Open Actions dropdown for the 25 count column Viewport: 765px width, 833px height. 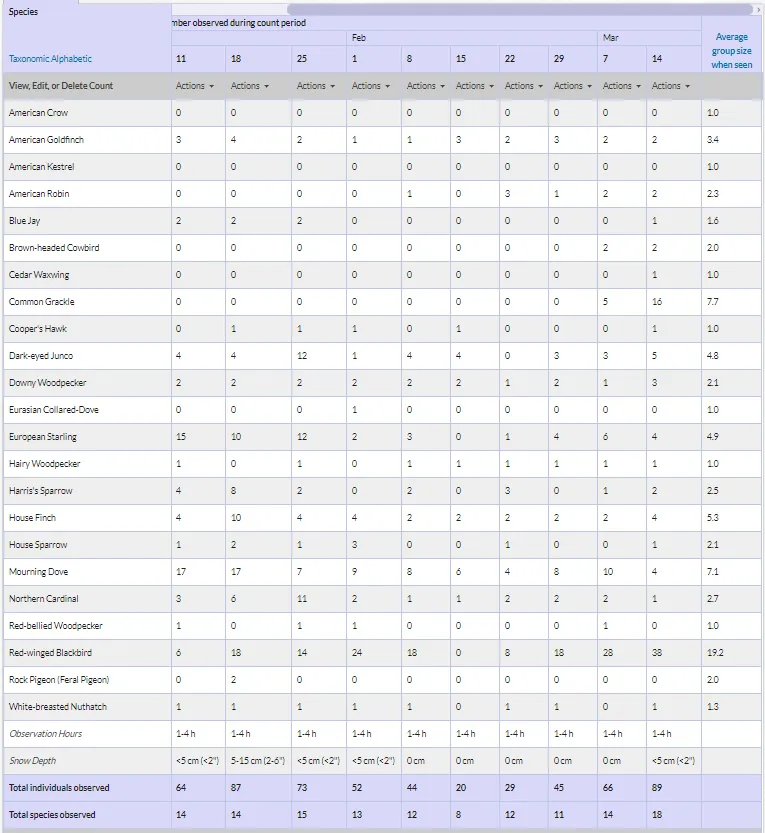point(316,86)
